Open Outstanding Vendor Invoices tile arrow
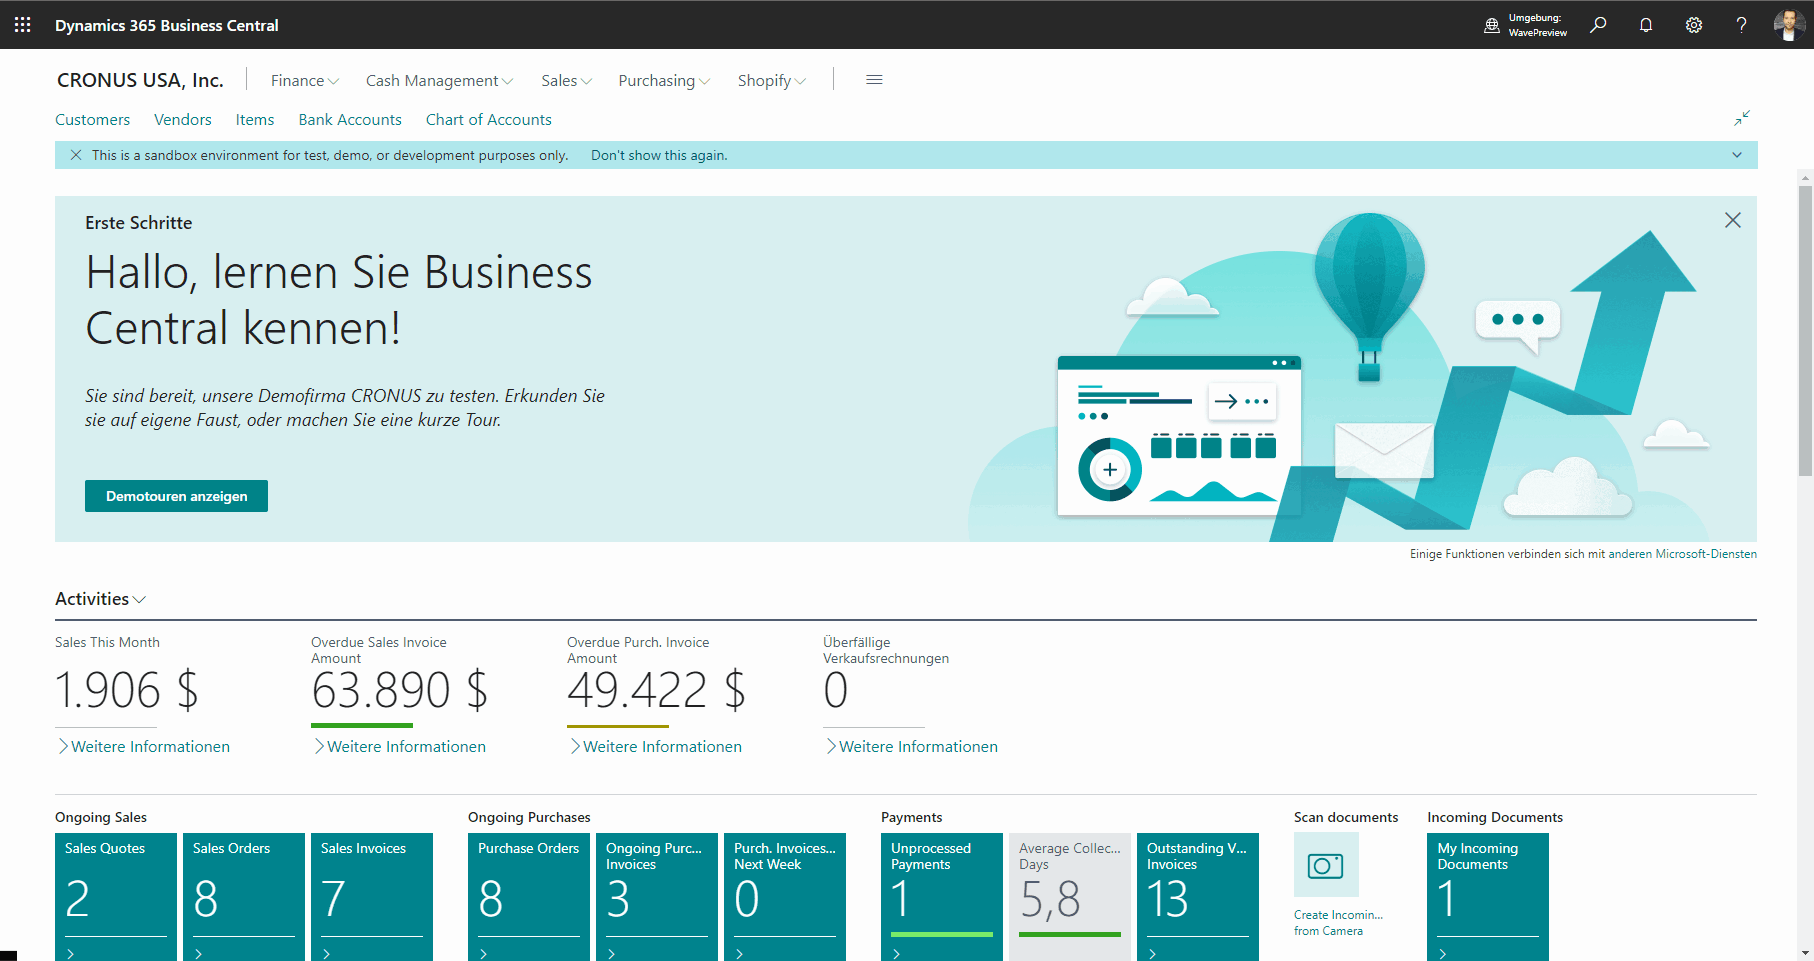Image resolution: width=1814 pixels, height=961 pixels. click(x=1153, y=954)
